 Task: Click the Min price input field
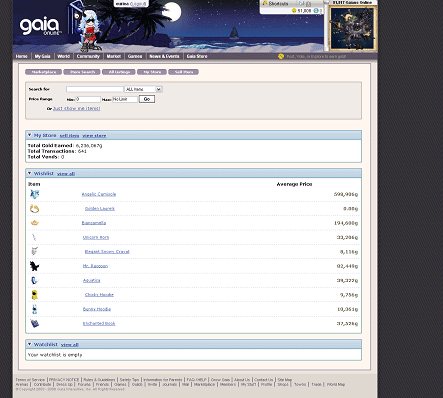point(88,99)
